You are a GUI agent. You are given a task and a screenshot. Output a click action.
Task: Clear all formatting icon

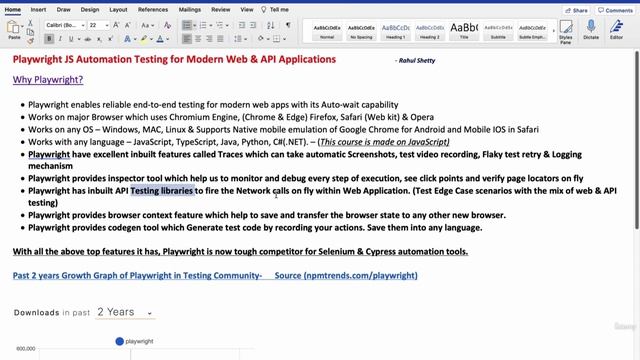click(x=167, y=25)
